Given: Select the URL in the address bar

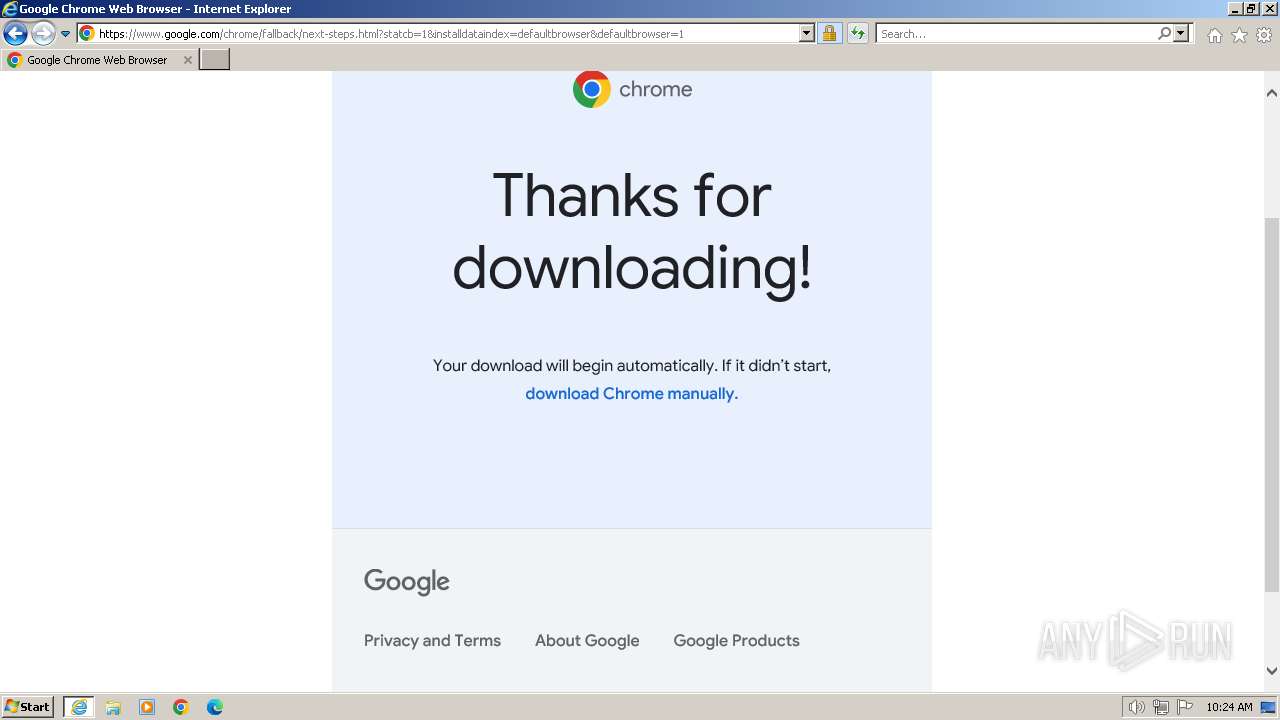Looking at the screenshot, I should pyautogui.click(x=391, y=34).
